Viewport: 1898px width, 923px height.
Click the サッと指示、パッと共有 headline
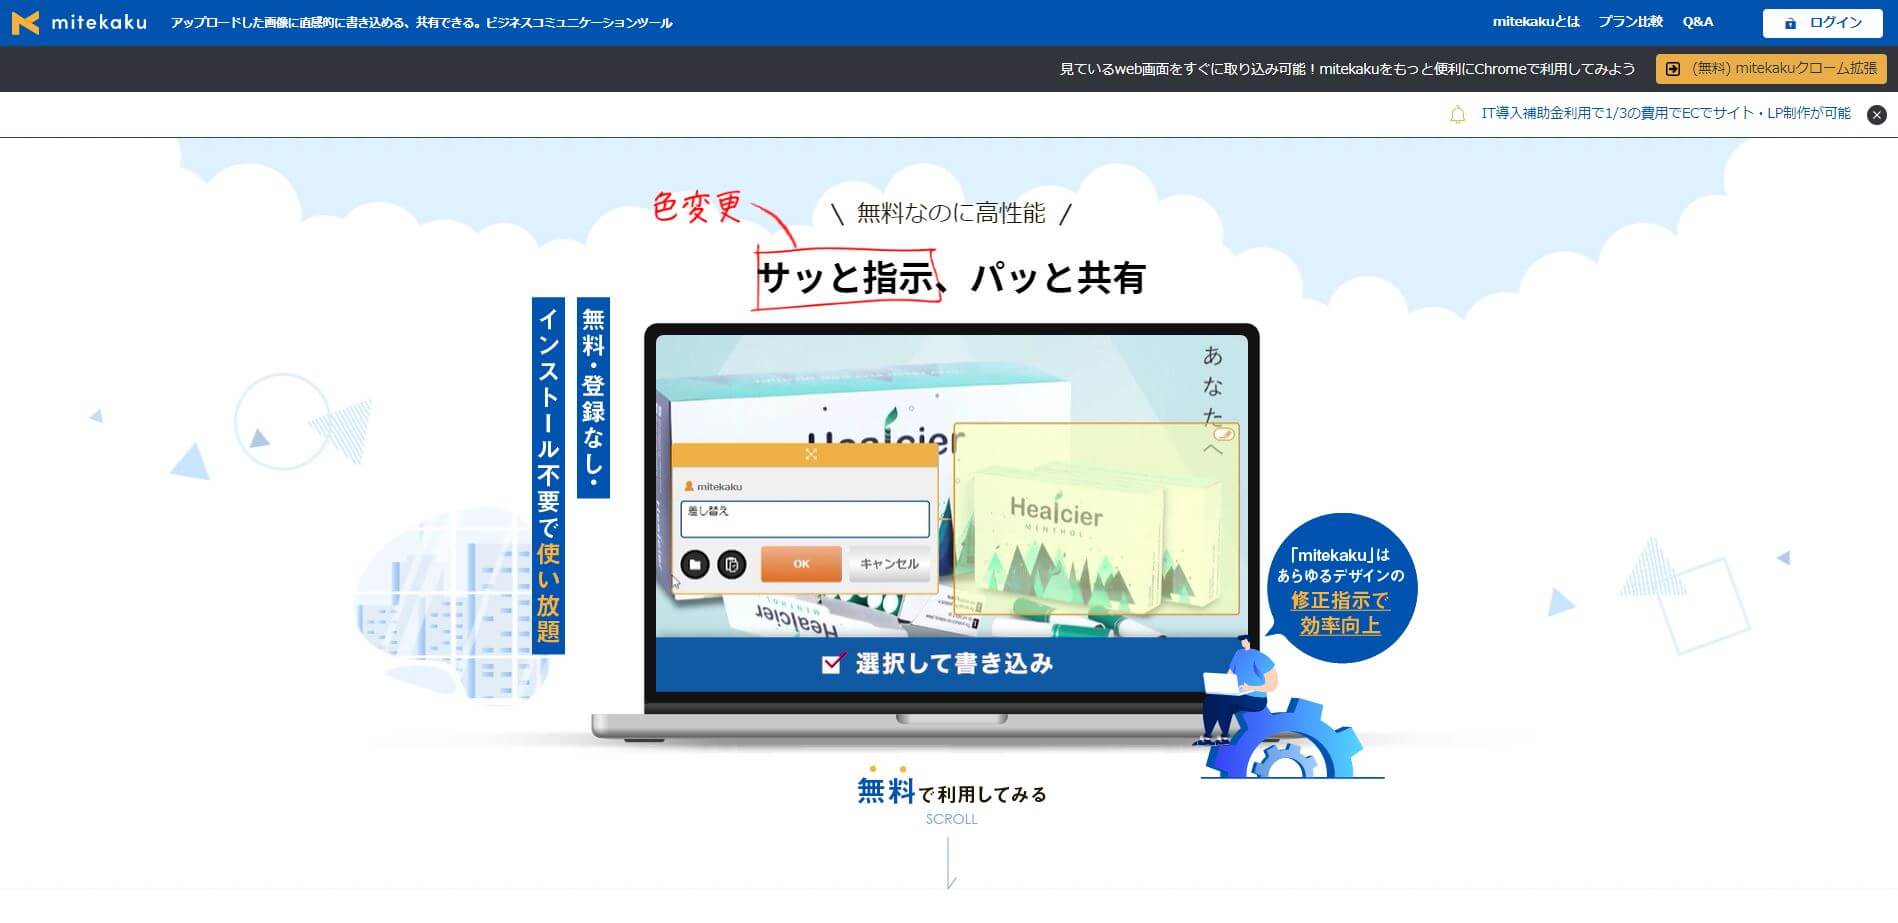coord(951,278)
